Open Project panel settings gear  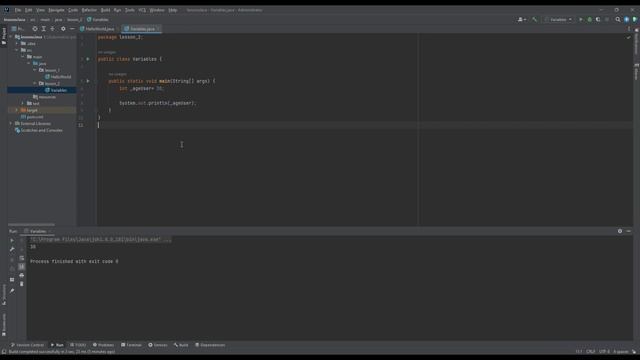[x=63, y=29]
